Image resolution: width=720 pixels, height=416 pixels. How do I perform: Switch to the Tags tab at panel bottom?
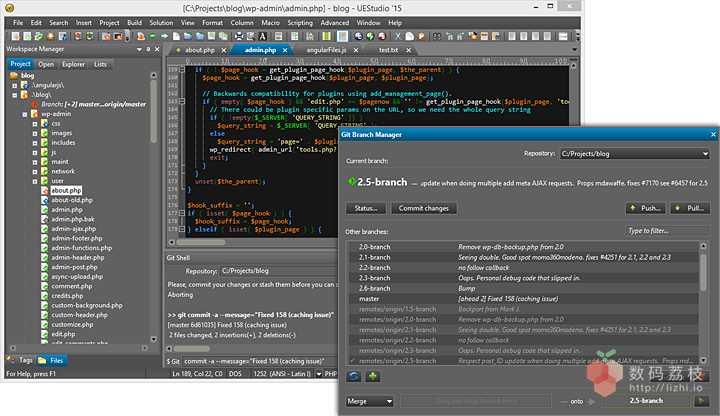point(21,360)
